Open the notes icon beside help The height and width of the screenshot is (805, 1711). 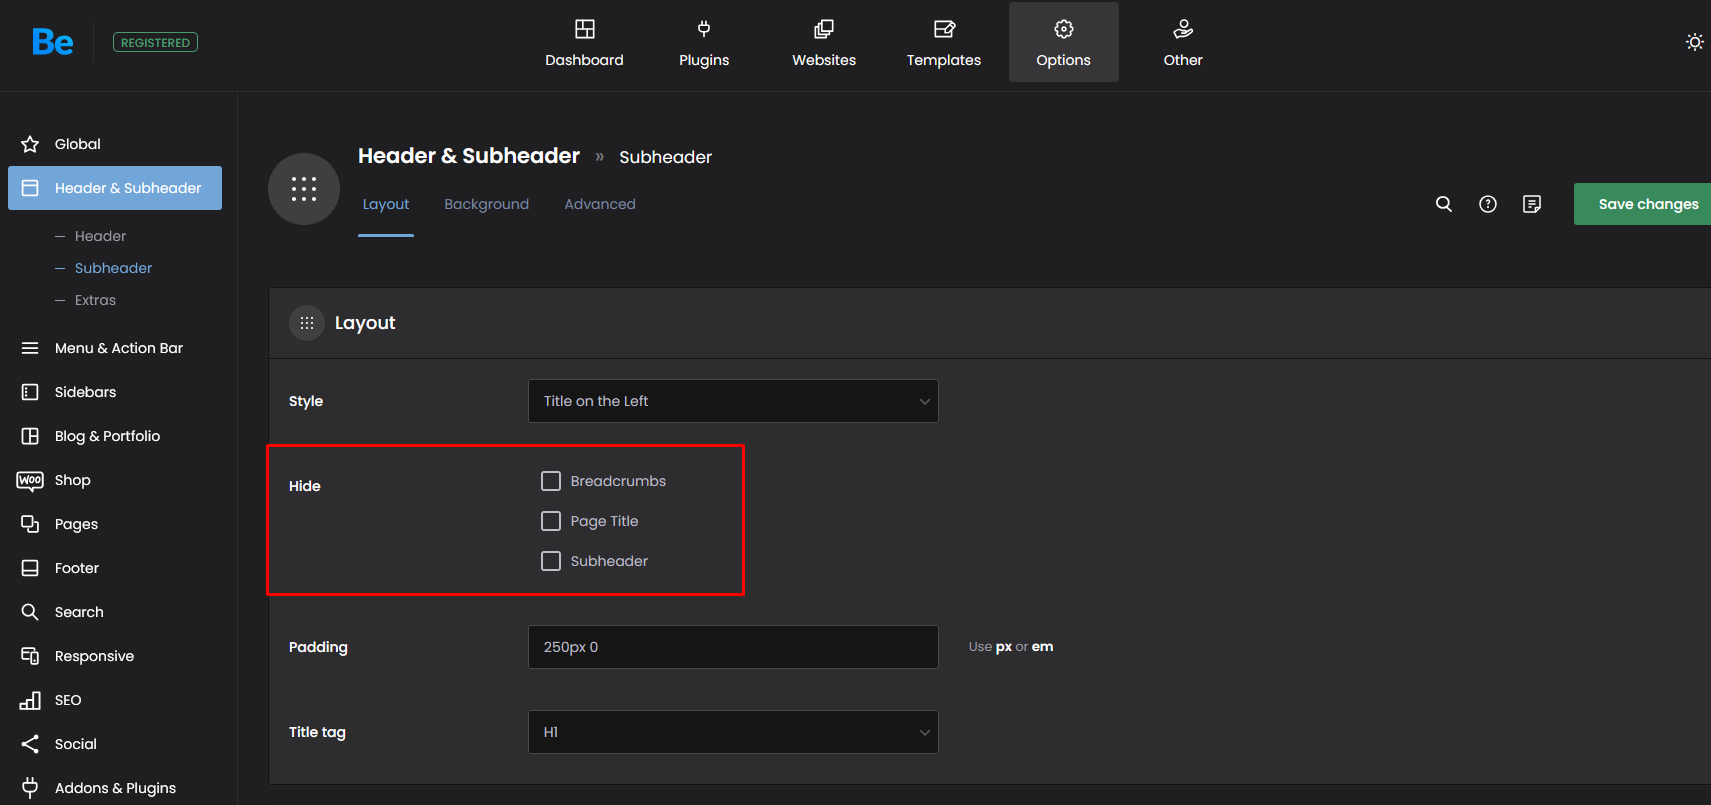pyautogui.click(x=1532, y=204)
